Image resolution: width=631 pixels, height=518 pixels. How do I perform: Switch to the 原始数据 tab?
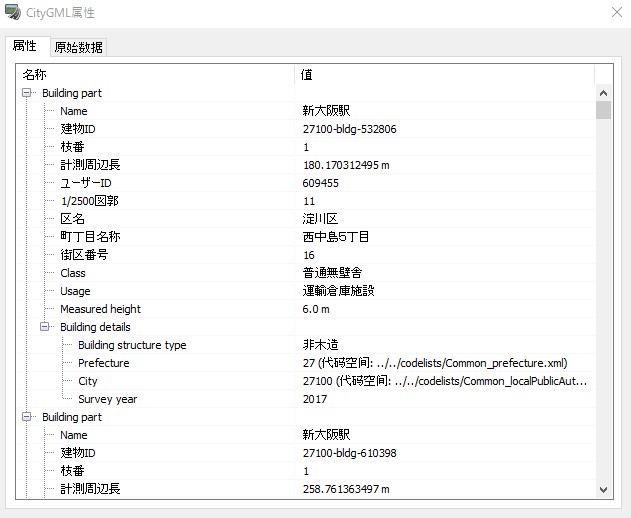[78, 47]
